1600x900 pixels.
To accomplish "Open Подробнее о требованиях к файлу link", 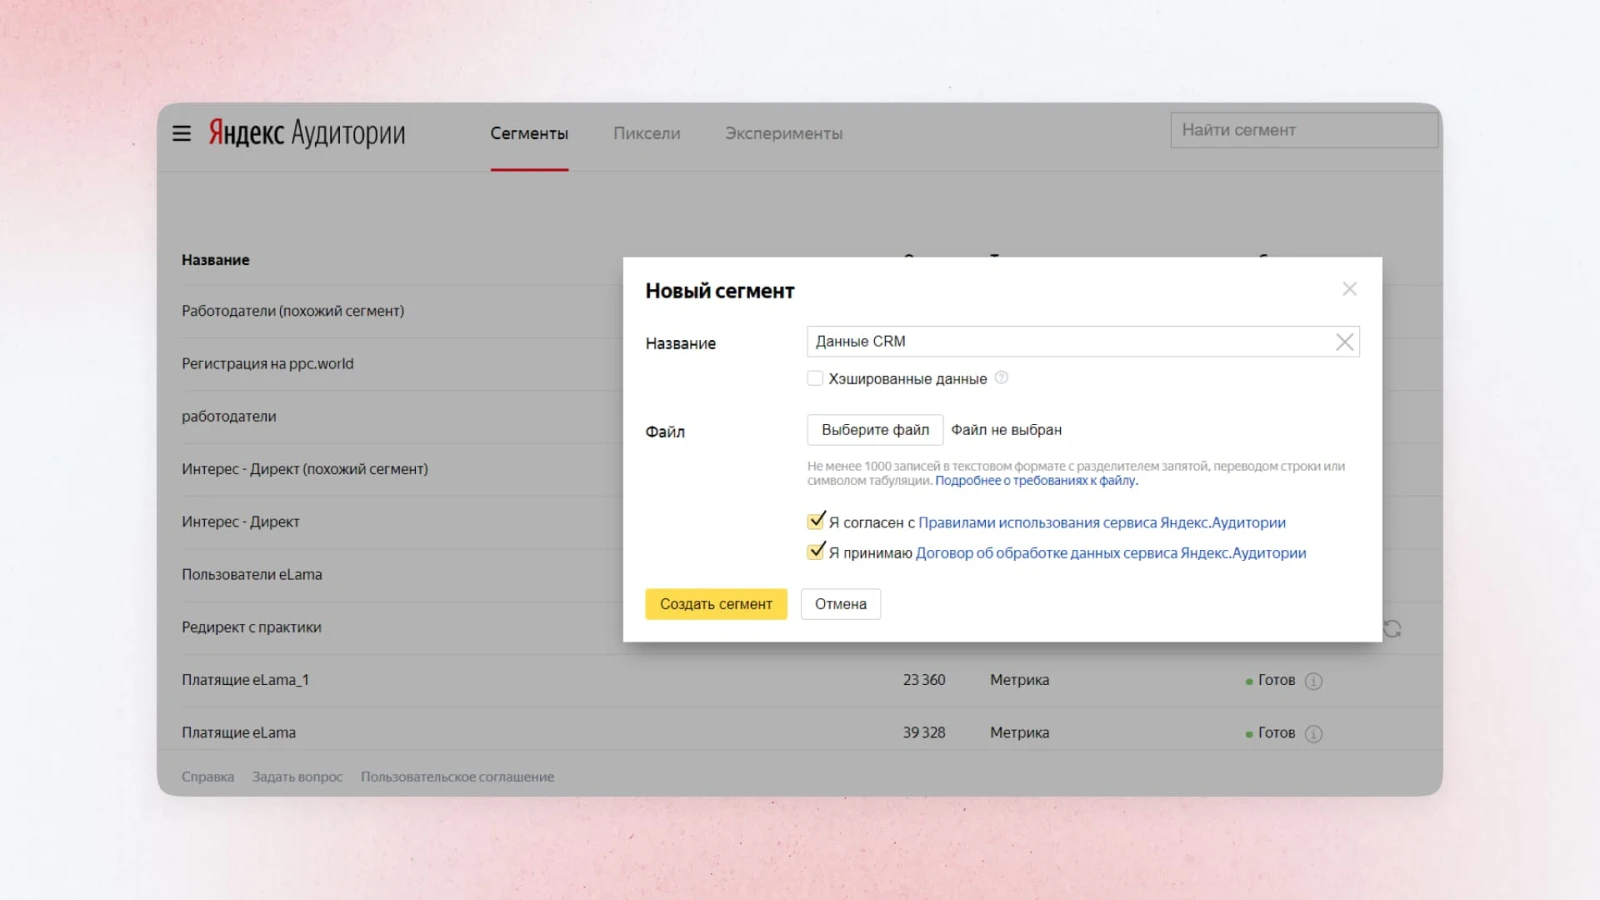I will click(1035, 481).
